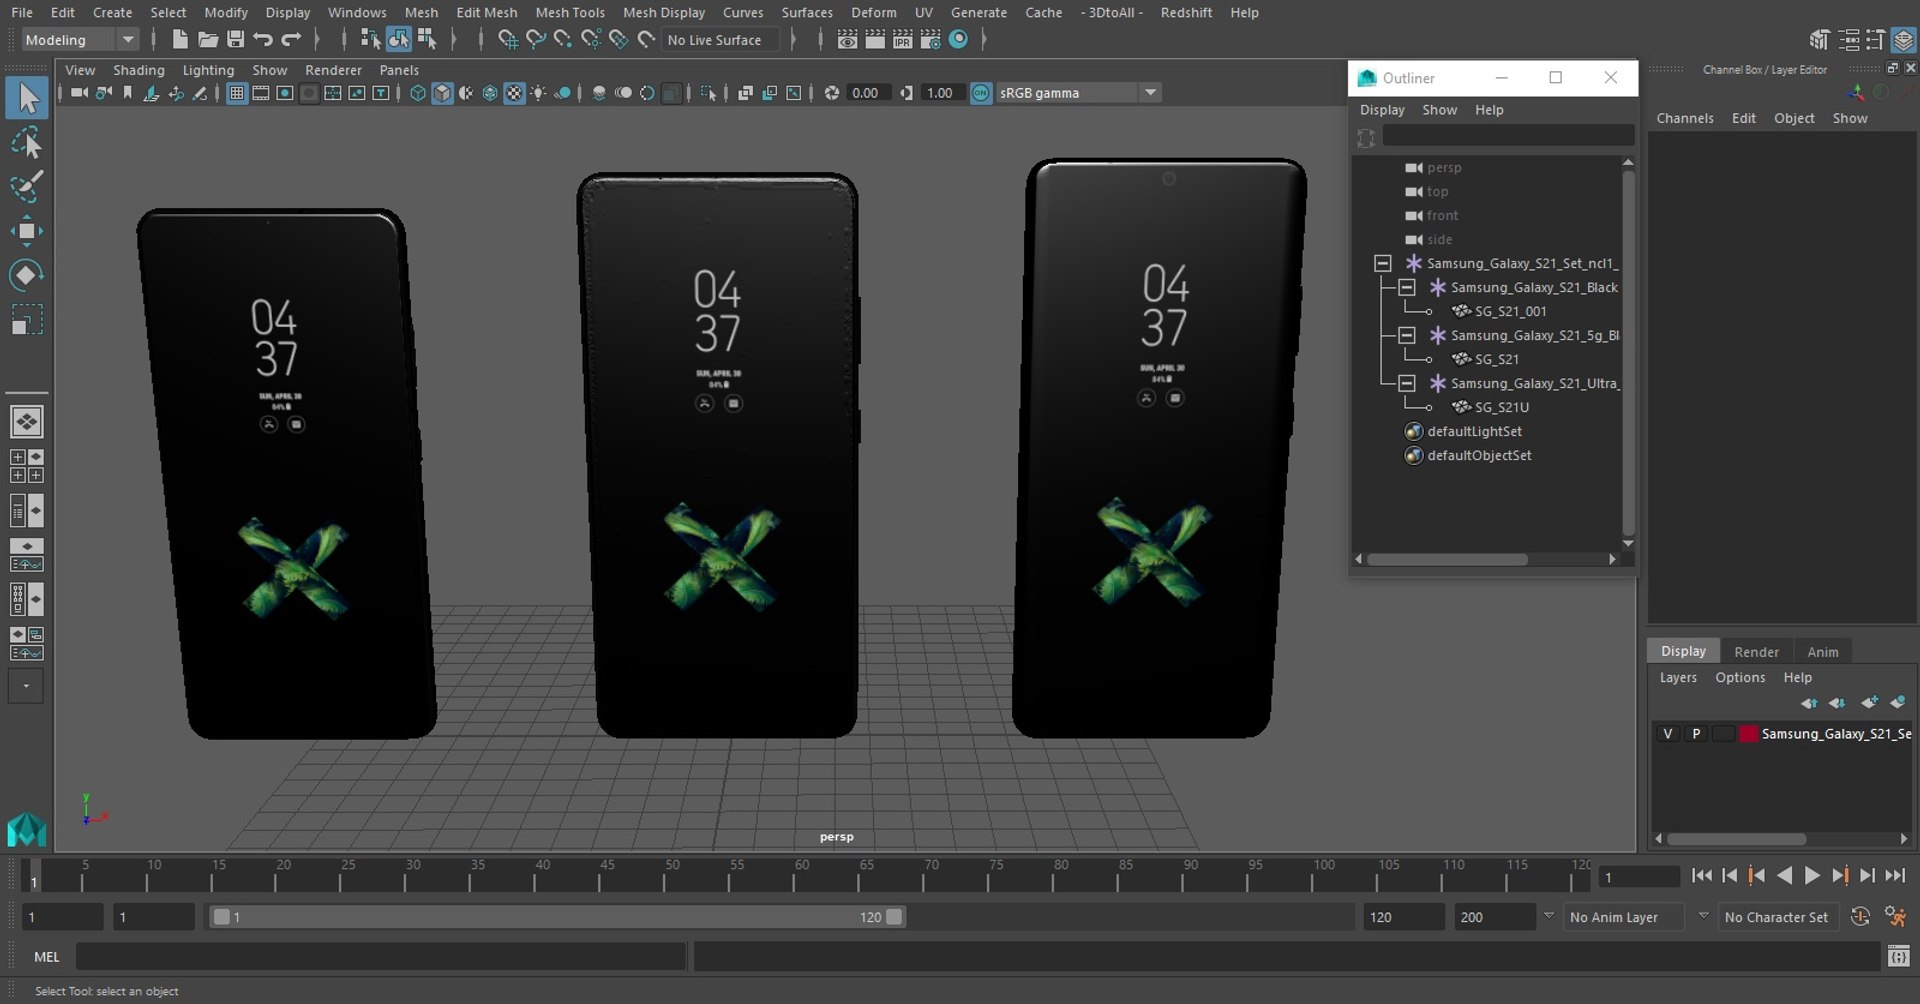
Task: Toggle layer playback P box
Action: coord(1696,734)
